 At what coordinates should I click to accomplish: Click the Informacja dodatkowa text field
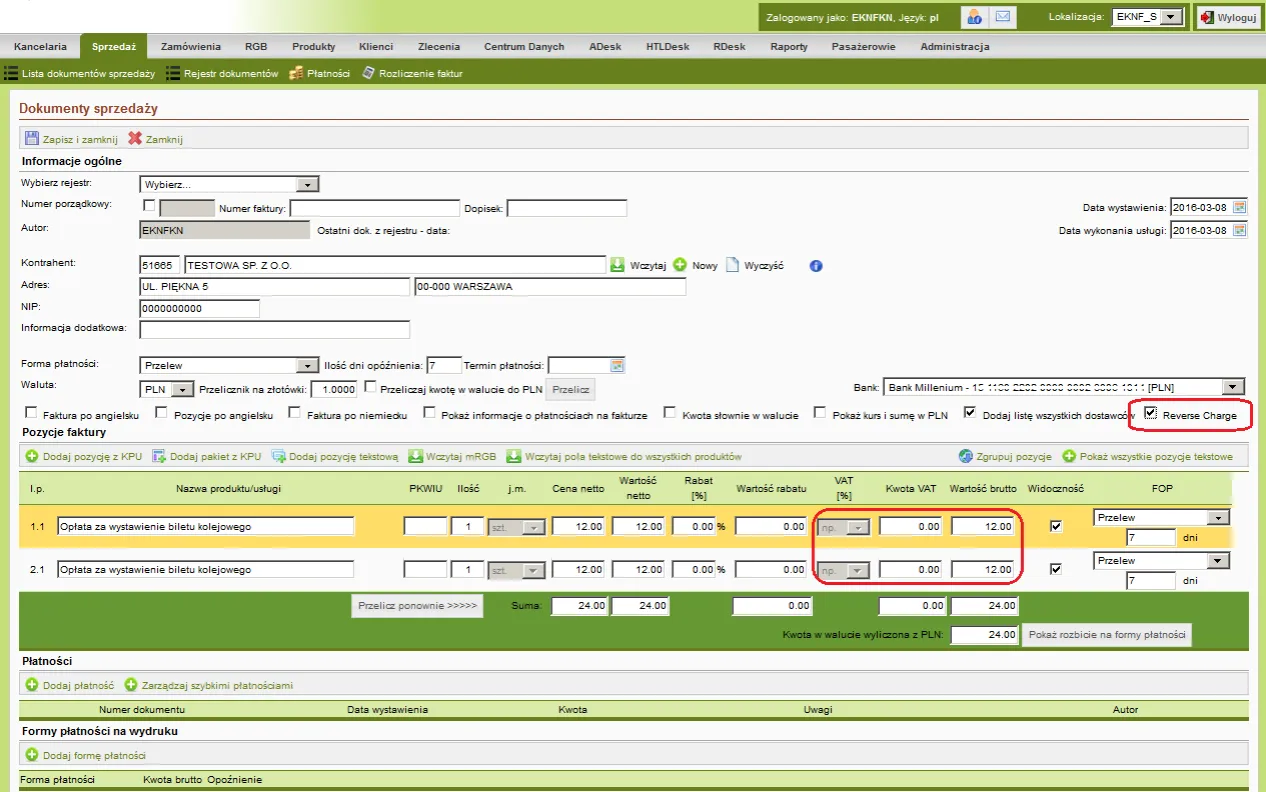tap(275, 329)
